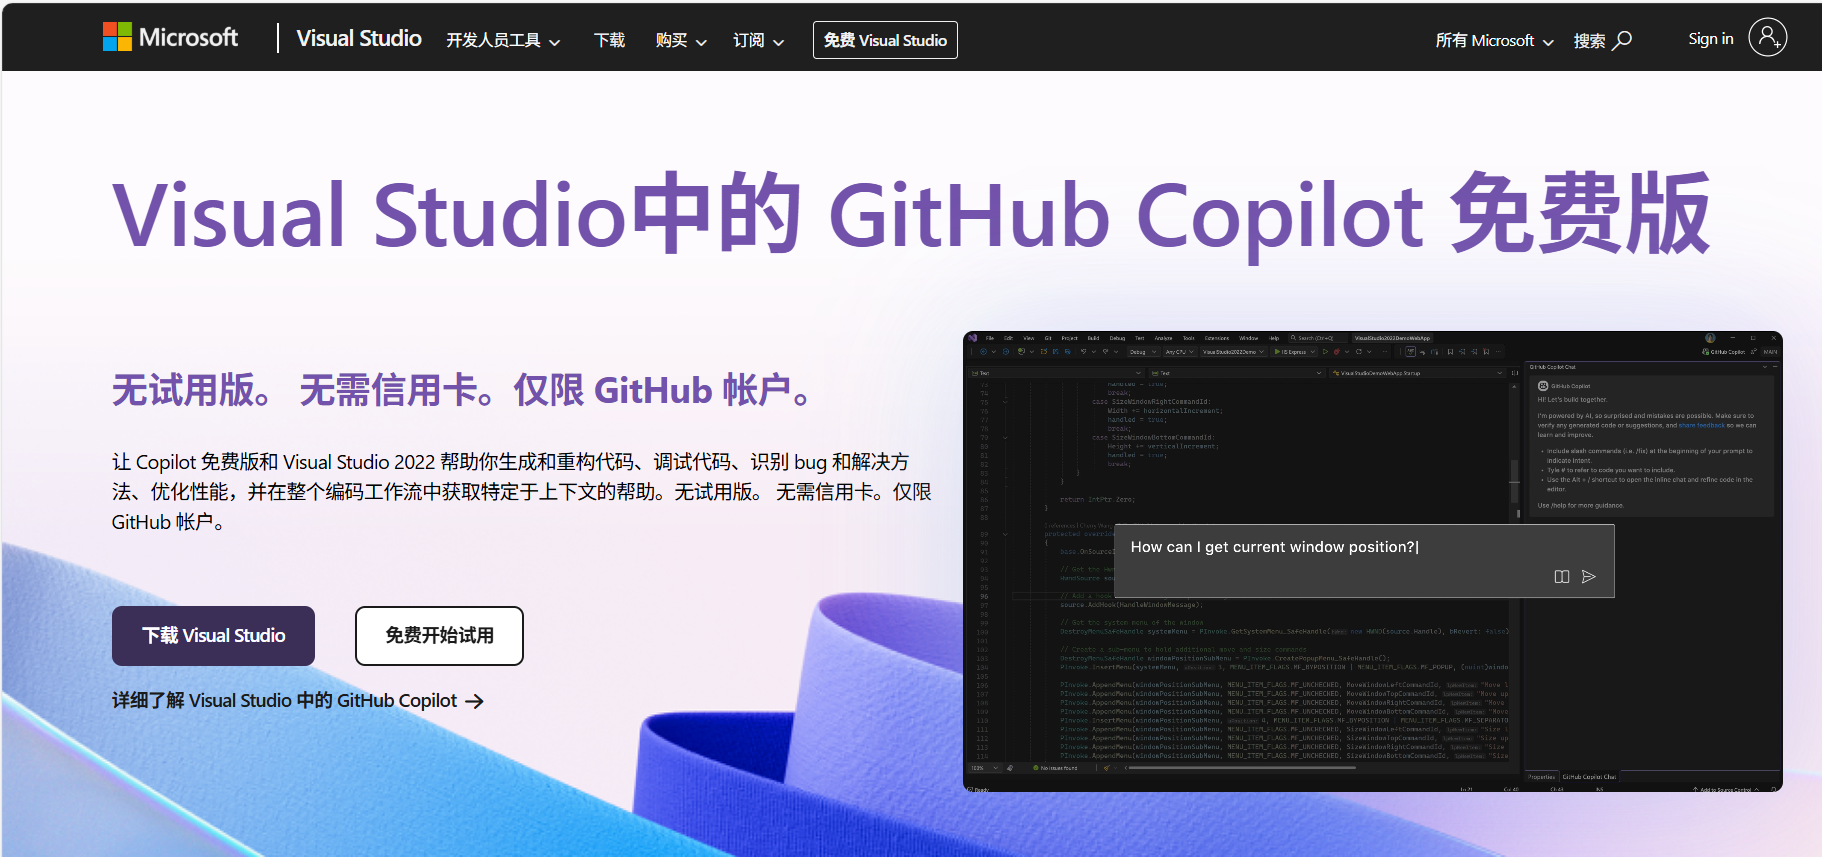Viewport: 1822px width, 857px height.
Task: Click the page heading ending in 免费版
Action: click(x=911, y=214)
